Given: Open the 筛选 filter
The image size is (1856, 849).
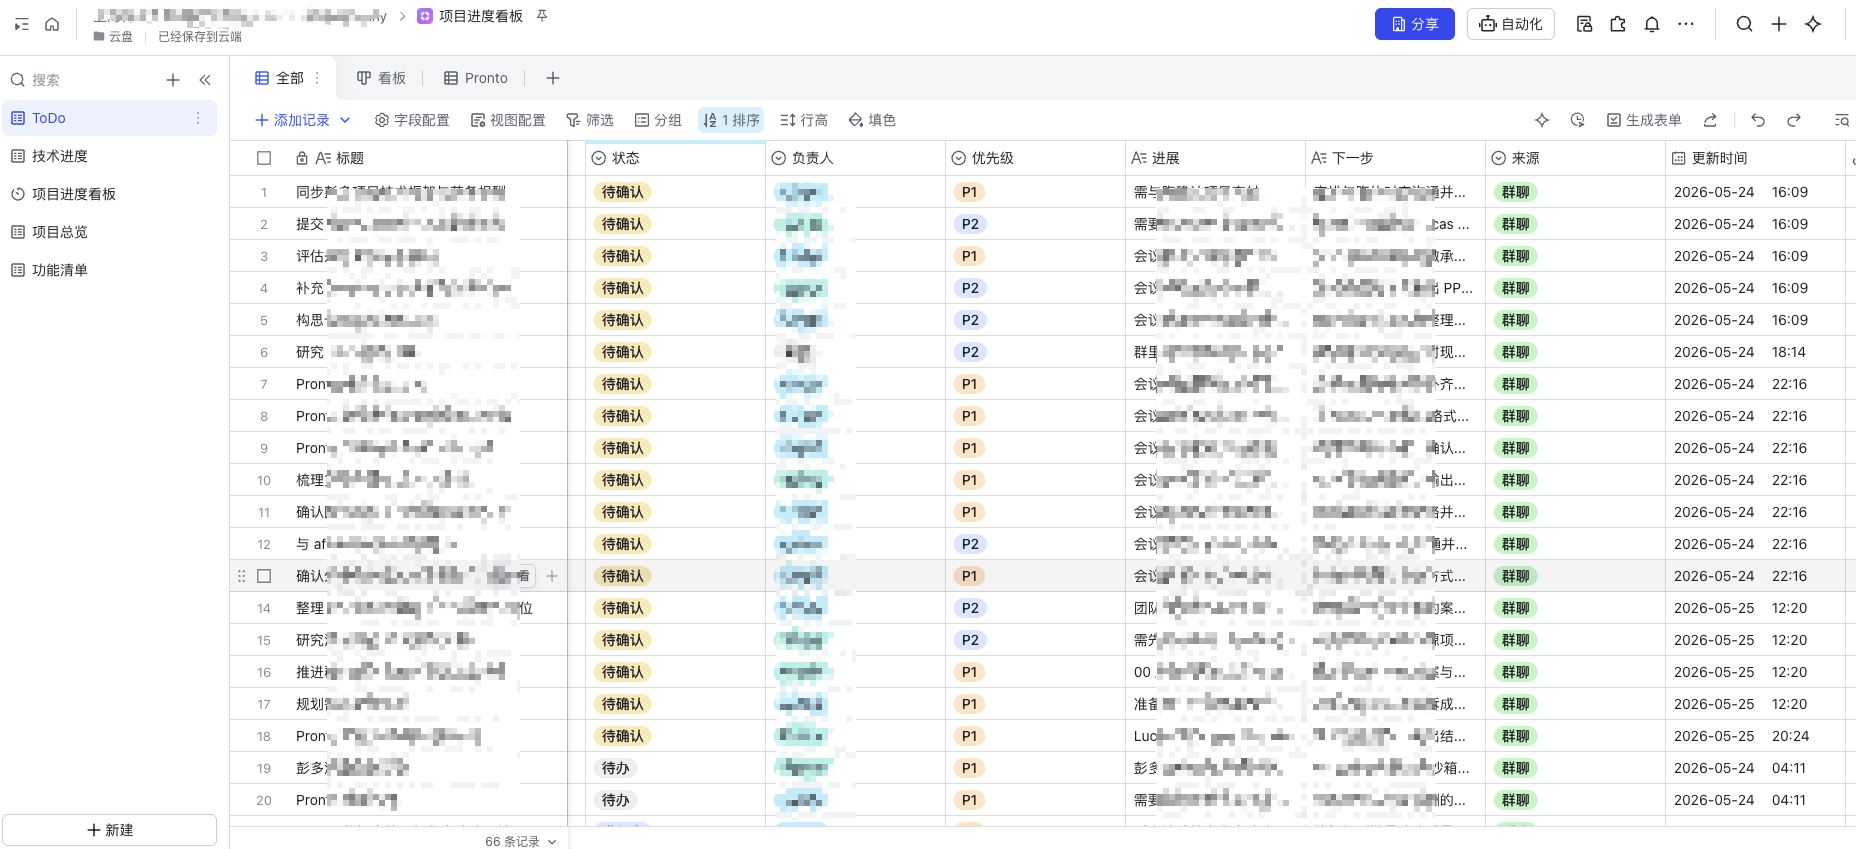Looking at the screenshot, I should click(x=590, y=120).
